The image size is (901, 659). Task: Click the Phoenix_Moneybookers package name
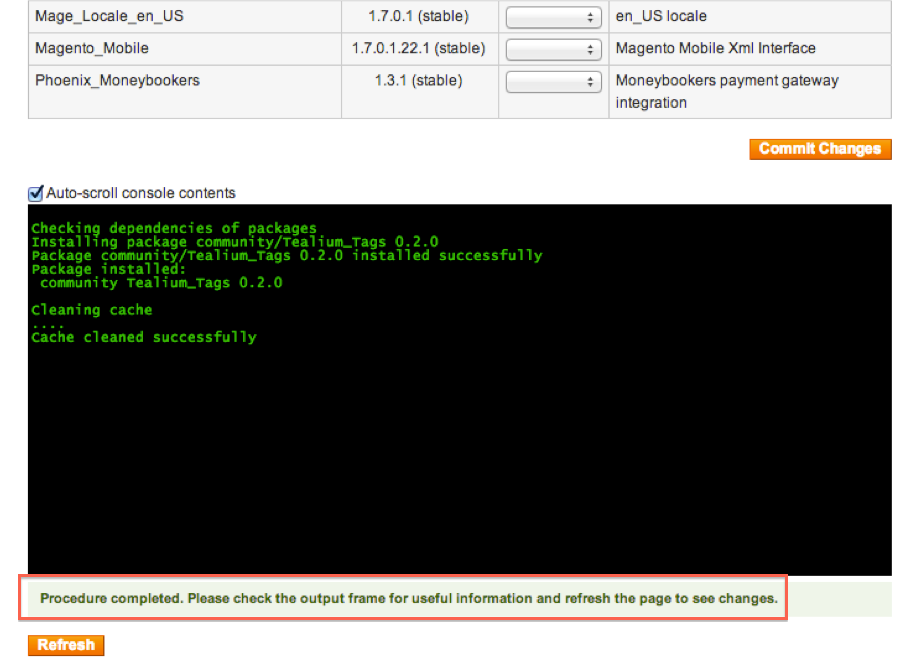click(x=117, y=80)
